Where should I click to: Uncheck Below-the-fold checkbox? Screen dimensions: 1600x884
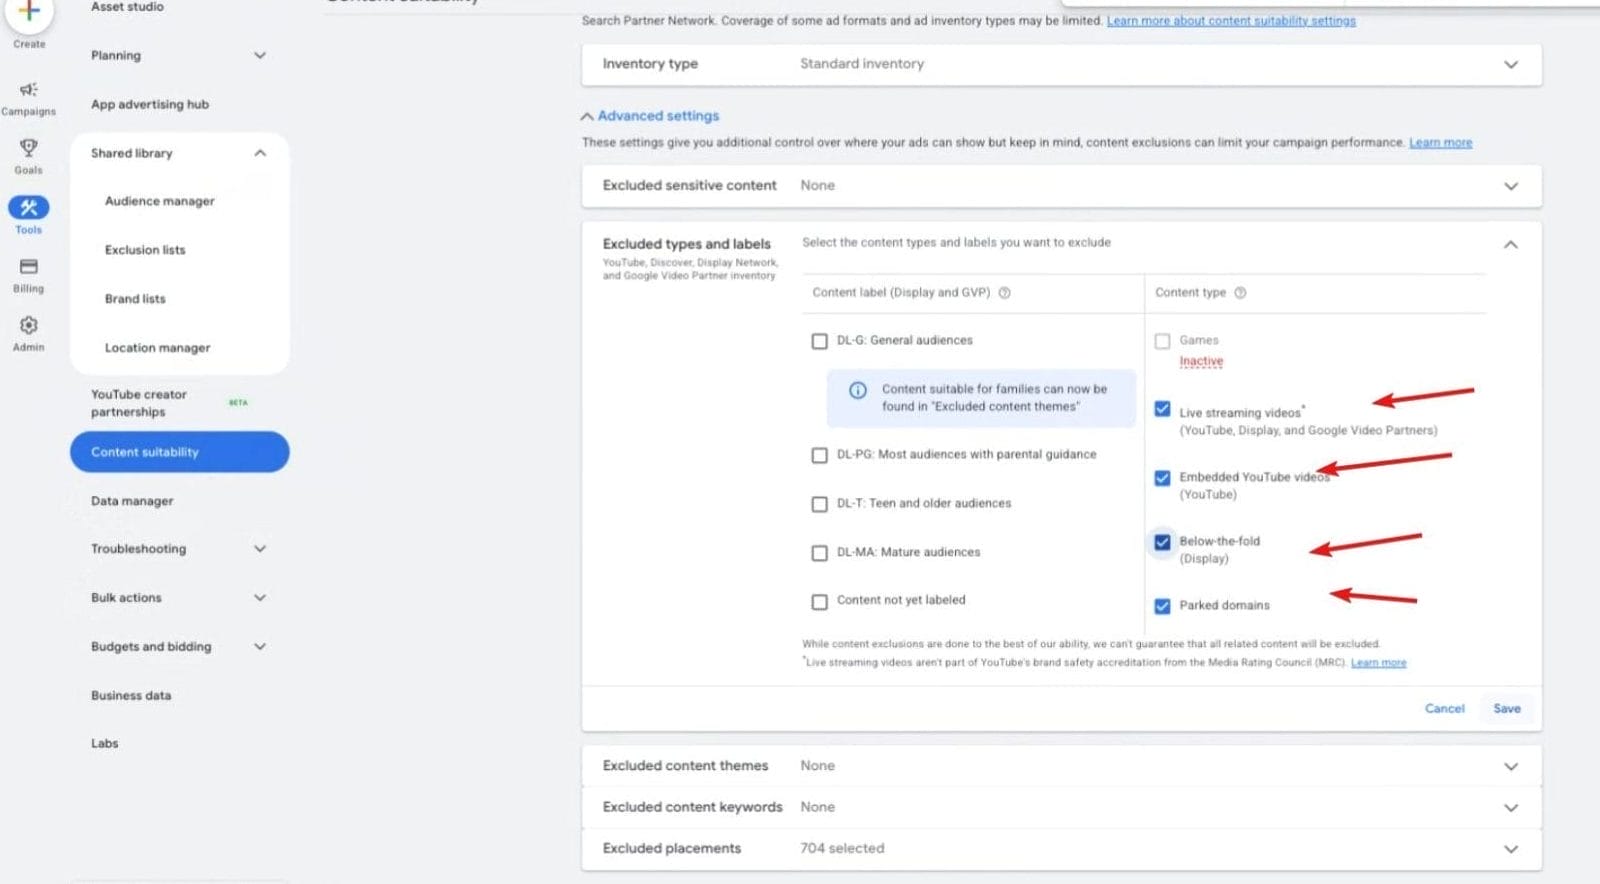click(1162, 542)
